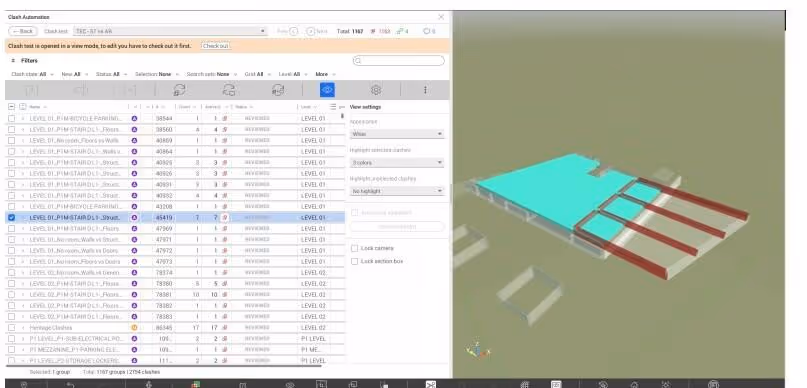Image resolution: width=807 pixels, height=388 pixels.
Task: Open the Status filter dropdown
Action: [x=111, y=74]
